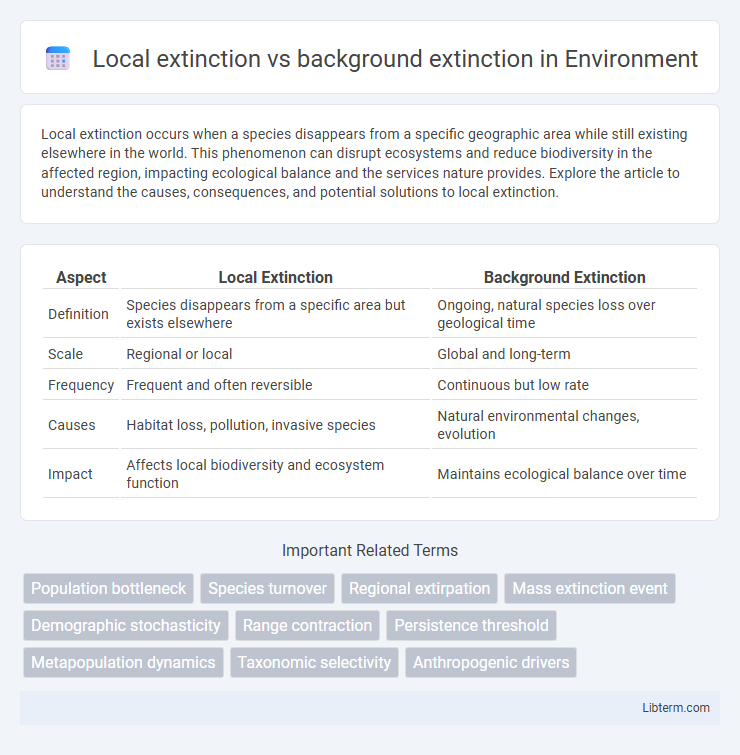Choose the Range contraction tag
The image size is (740, 755).
point(307,625)
